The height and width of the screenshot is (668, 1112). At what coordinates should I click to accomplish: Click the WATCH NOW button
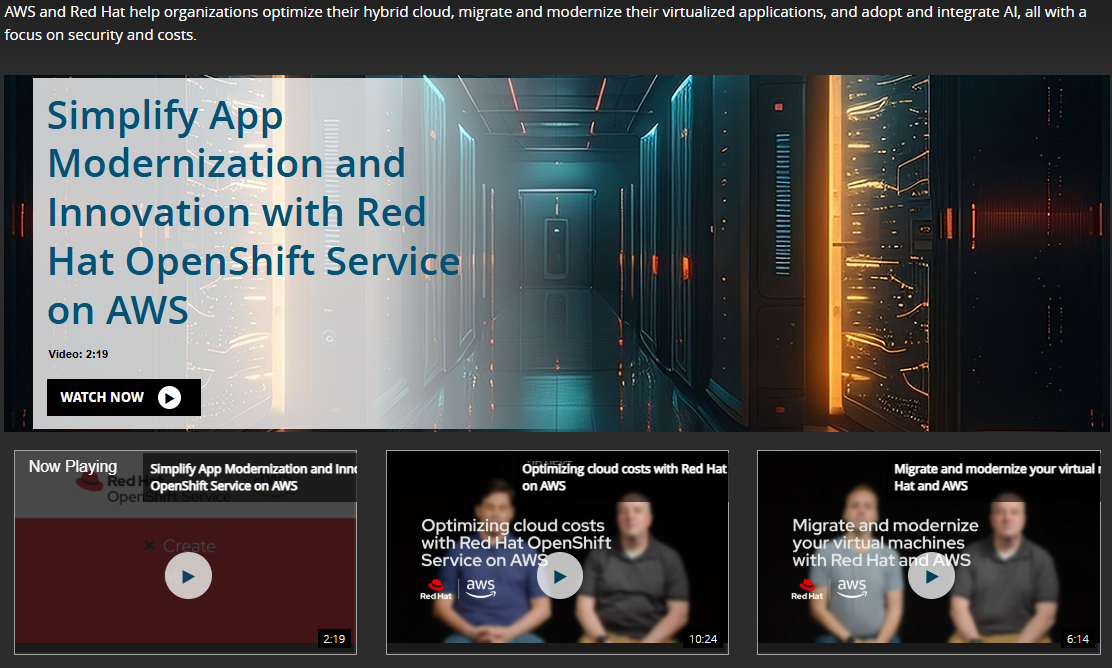[x=123, y=397]
